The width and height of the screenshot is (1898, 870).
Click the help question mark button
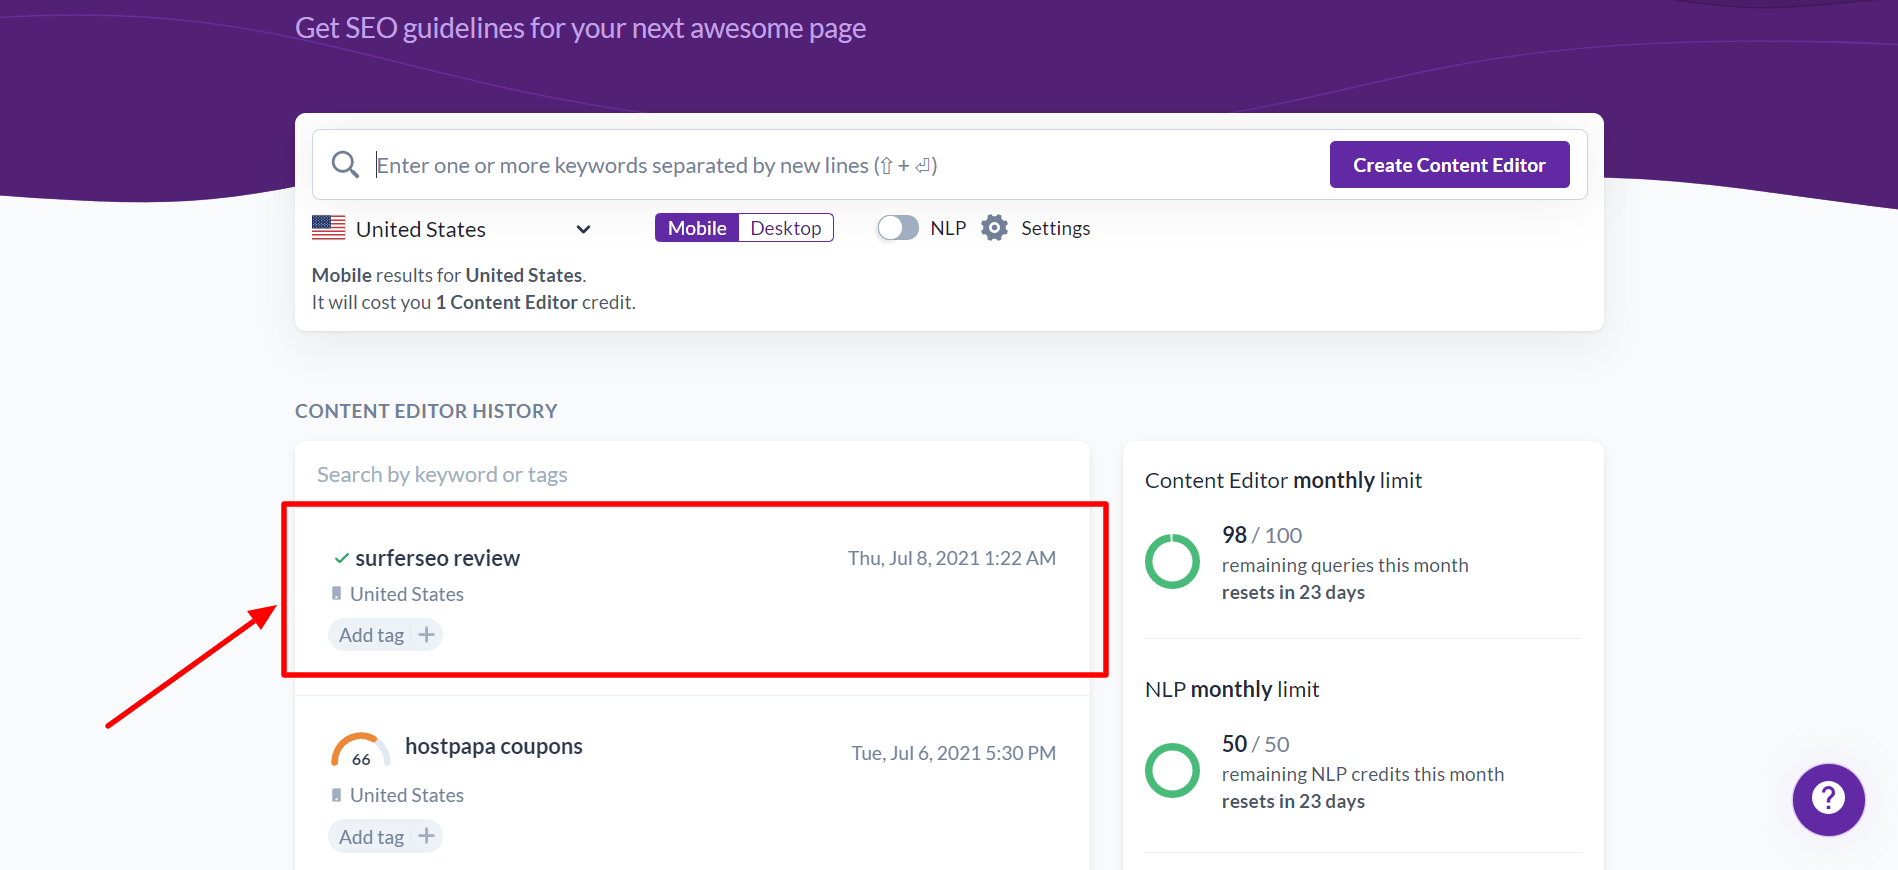click(x=1828, y=799)
